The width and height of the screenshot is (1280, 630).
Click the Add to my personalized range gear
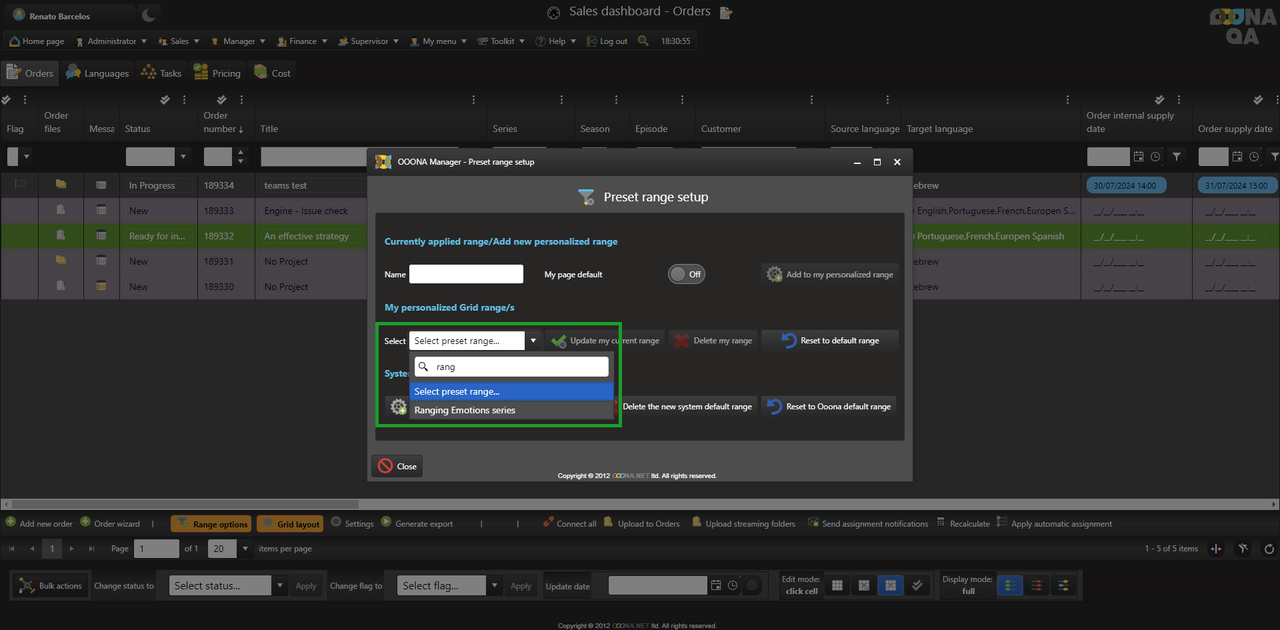pos(774,274)
